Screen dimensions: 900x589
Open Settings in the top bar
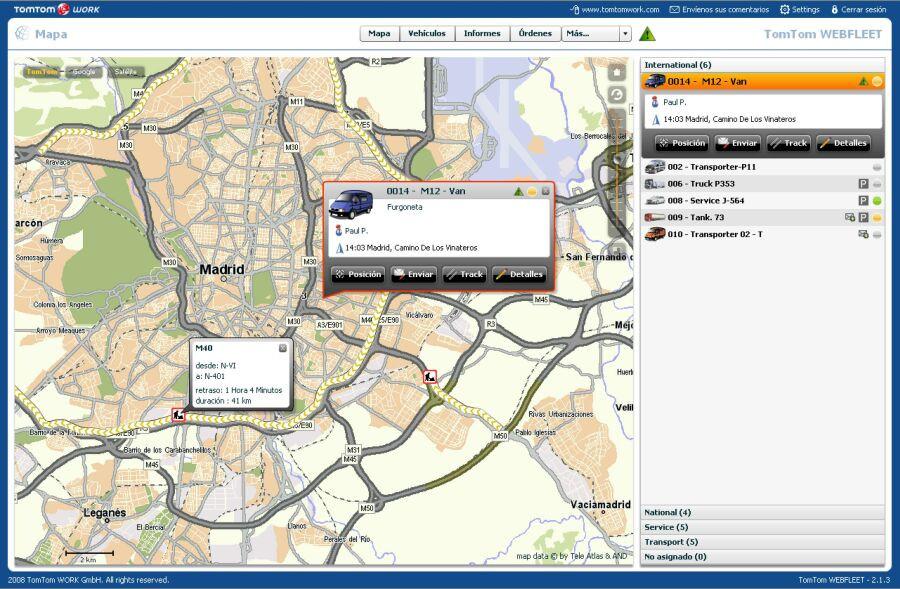[x=800, y=9]
